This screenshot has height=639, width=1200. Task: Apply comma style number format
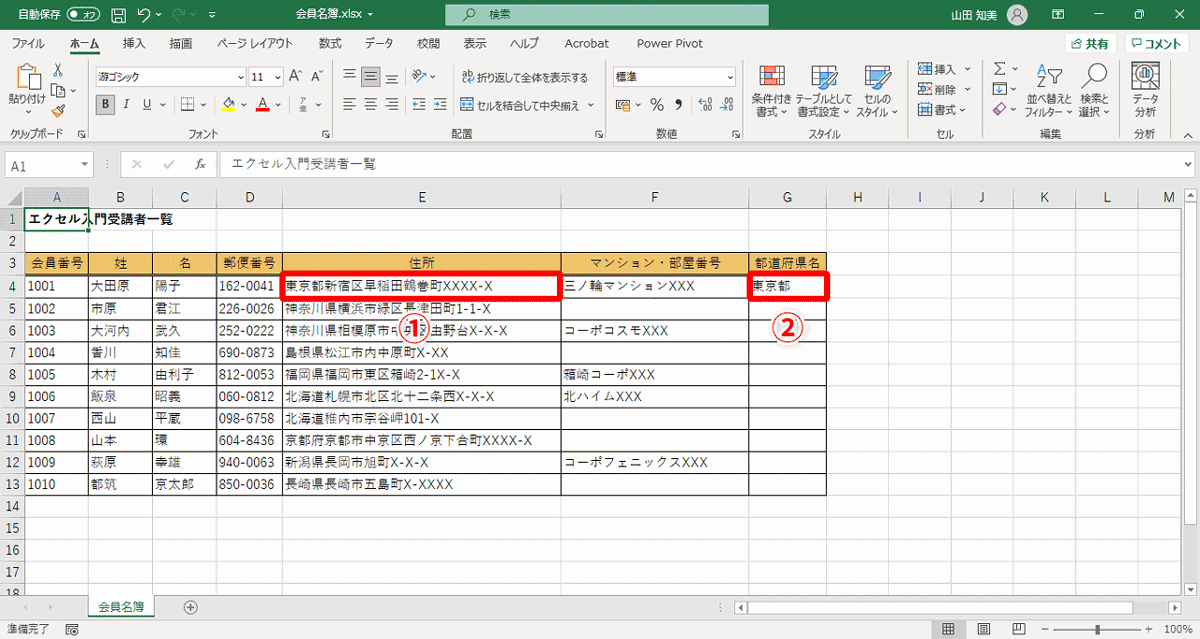pyautogui.click(x=678, y=104)
